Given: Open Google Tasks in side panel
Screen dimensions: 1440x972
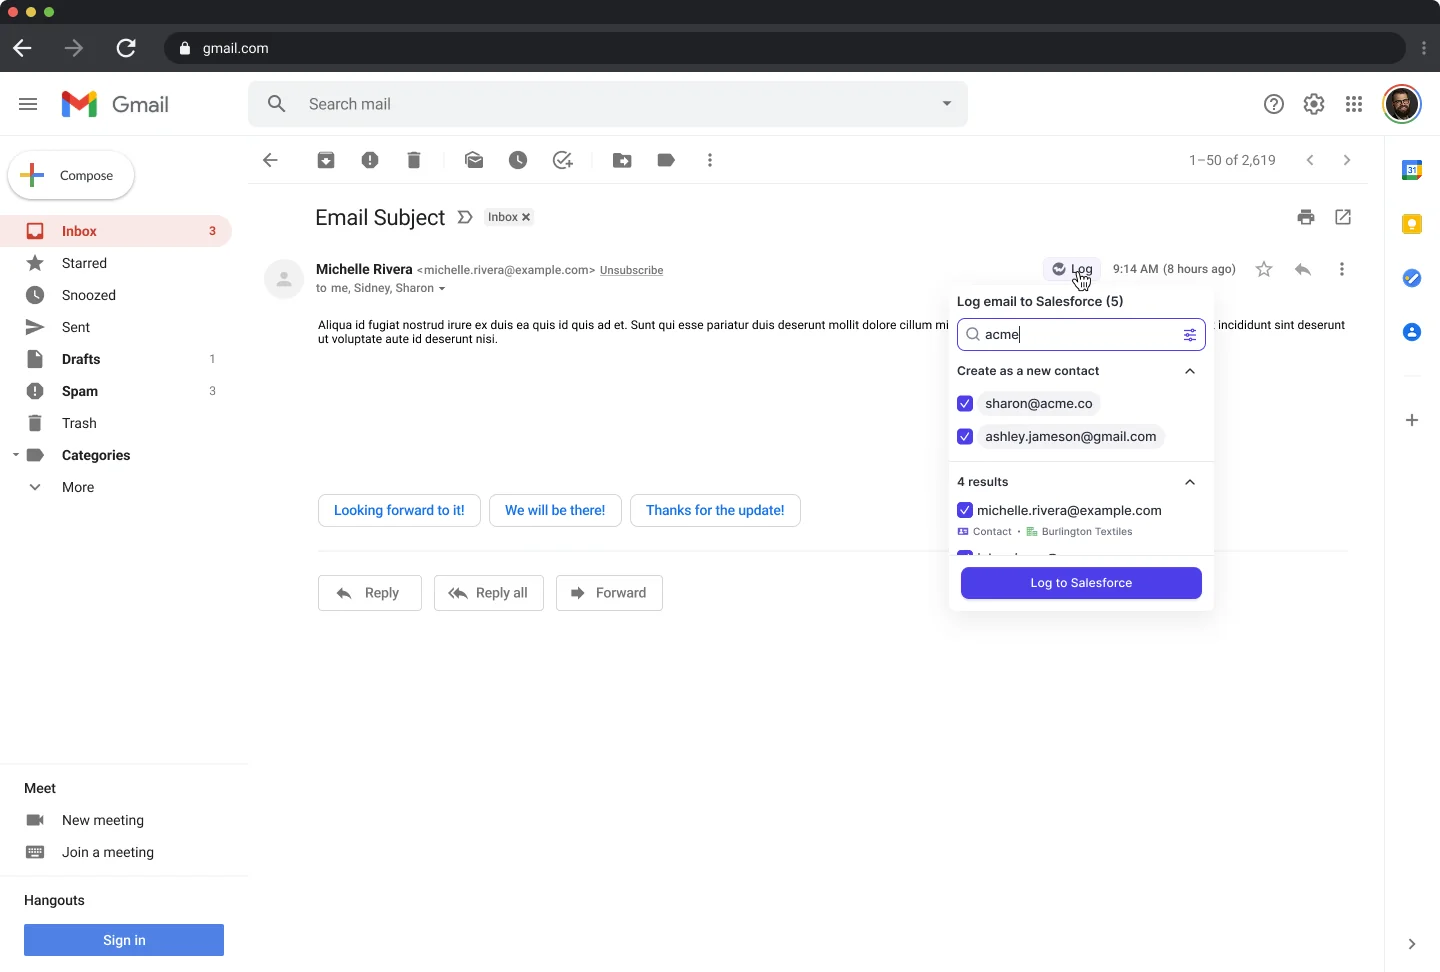Looking at the screenshot, I should pyautogui.click(x=1412, y=278).
